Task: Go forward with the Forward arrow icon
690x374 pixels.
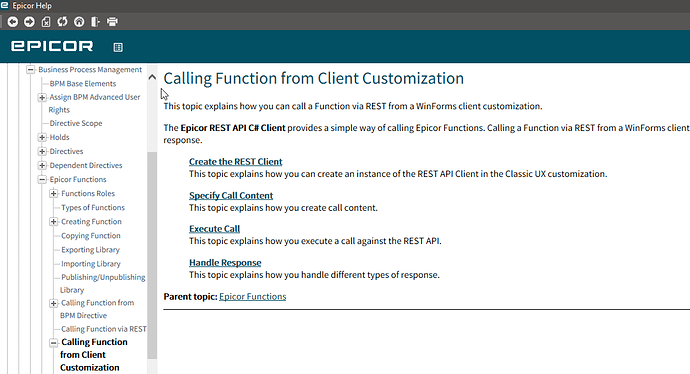Action: click(29, 22)
